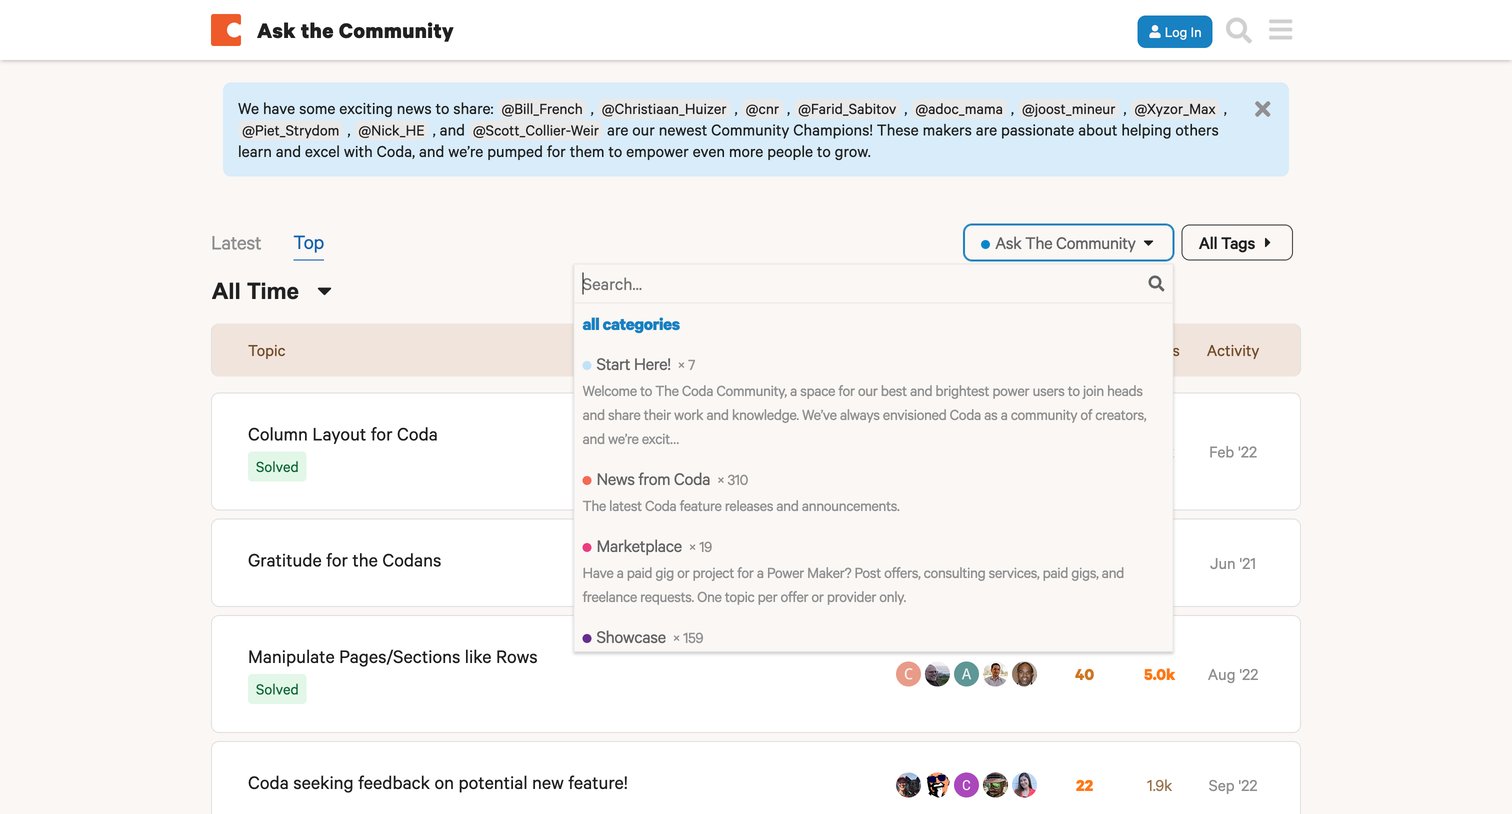
Task: Select the Top tab
Action: 309,243
